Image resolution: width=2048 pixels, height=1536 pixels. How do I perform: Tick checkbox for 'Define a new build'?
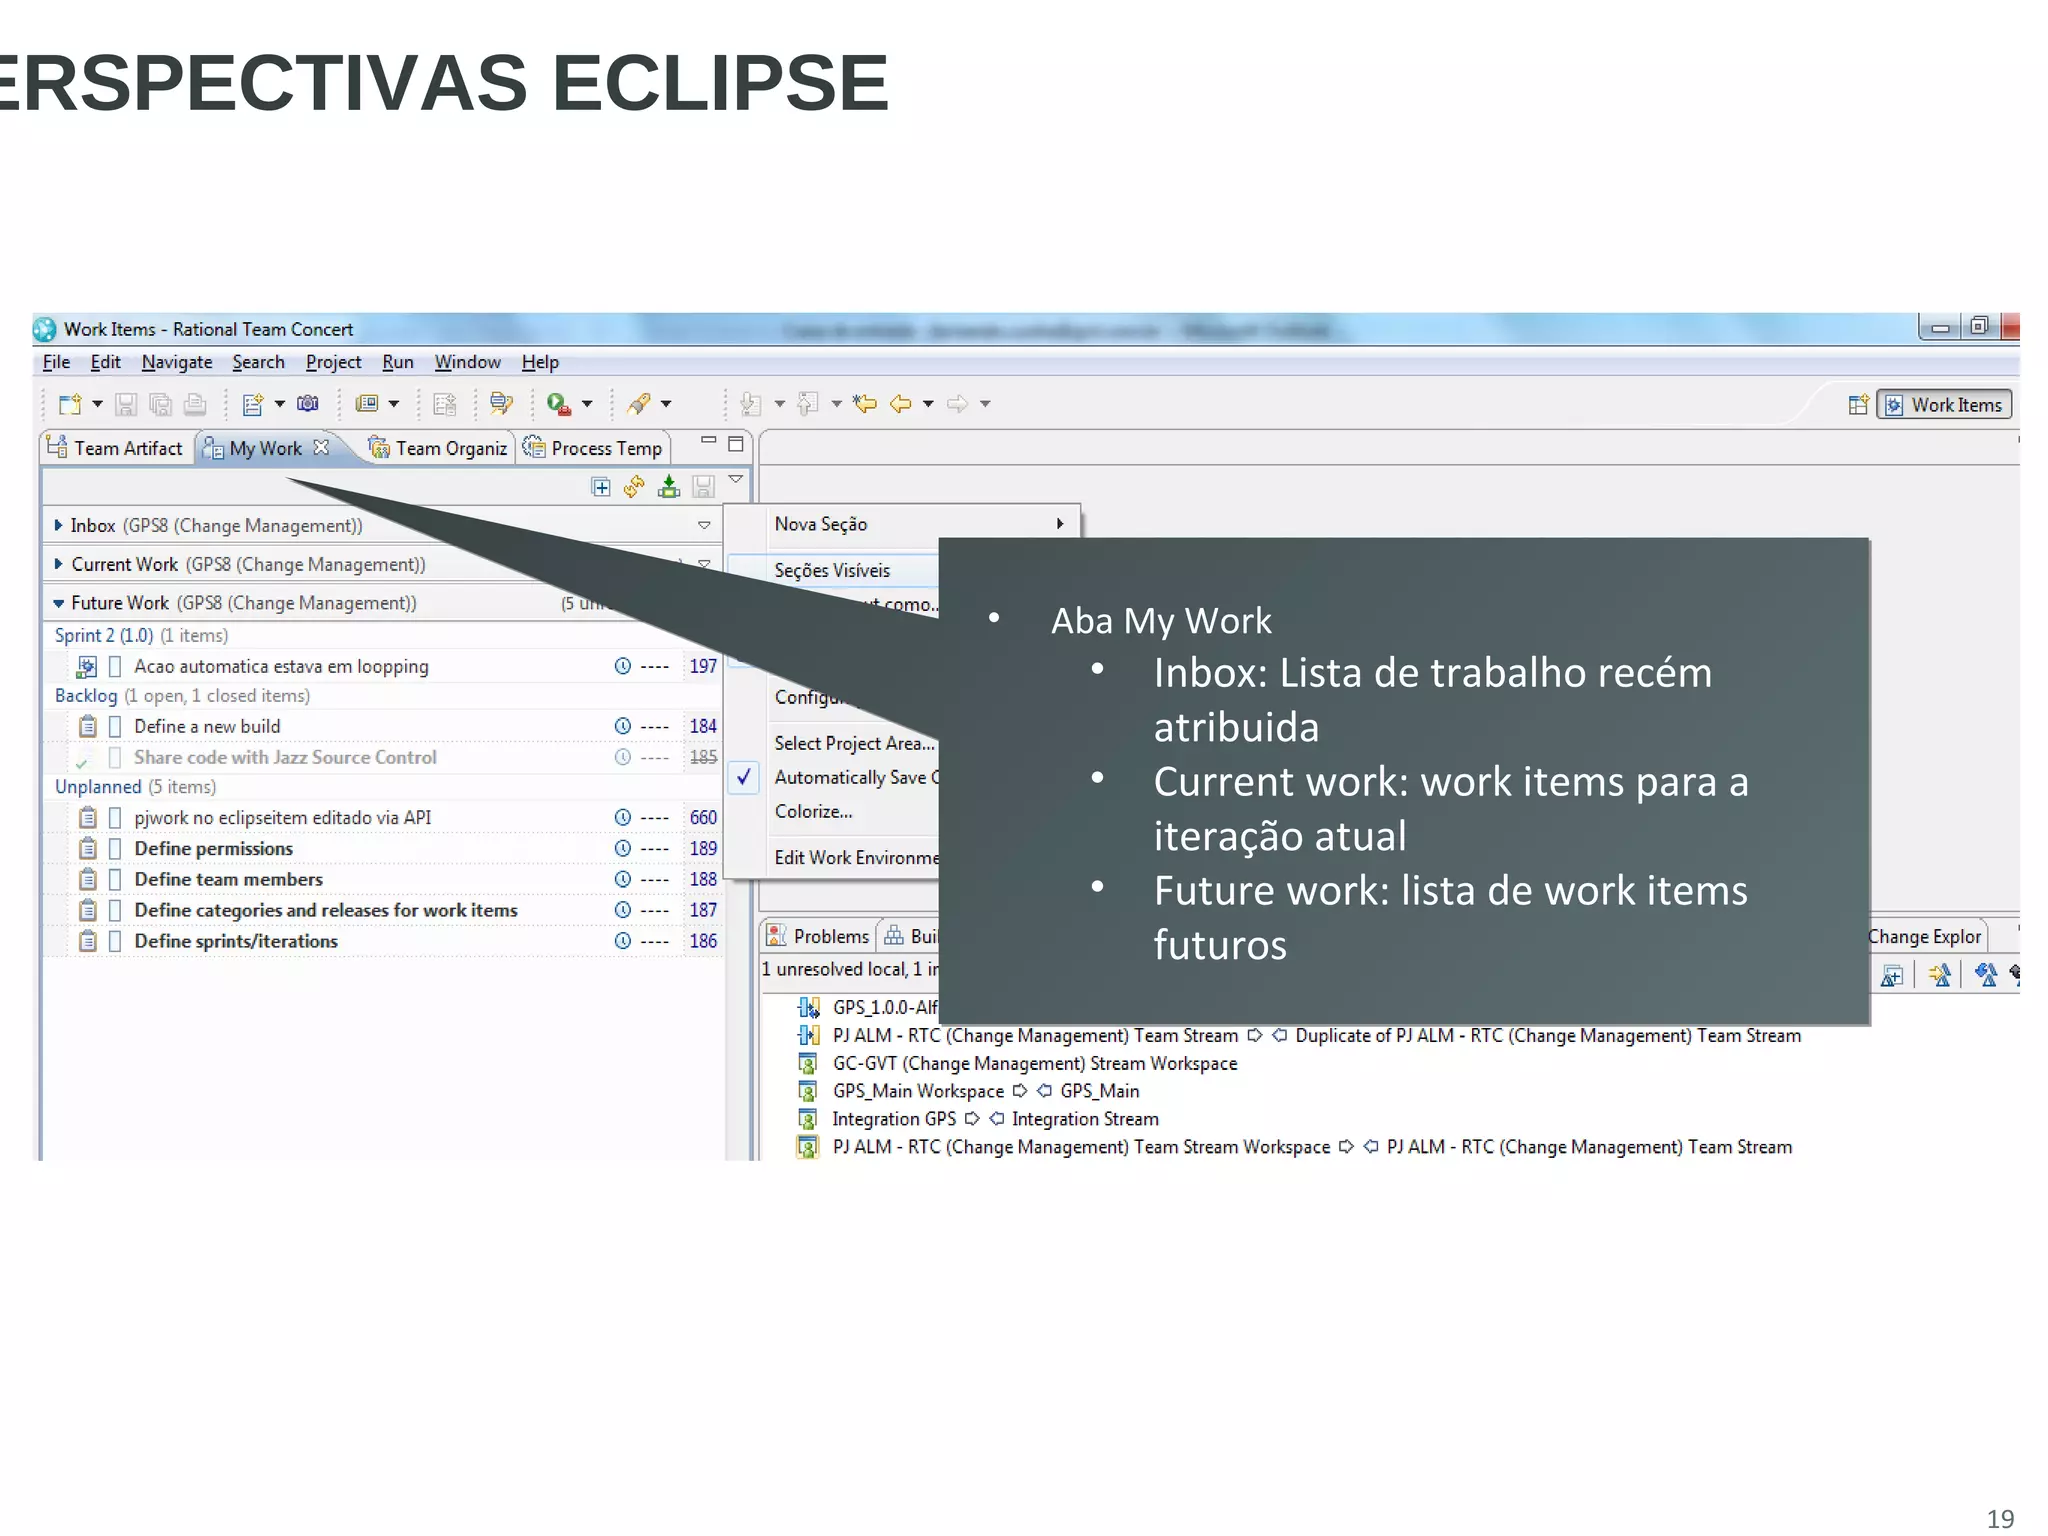pyautogui.click(x=115, y=726)
